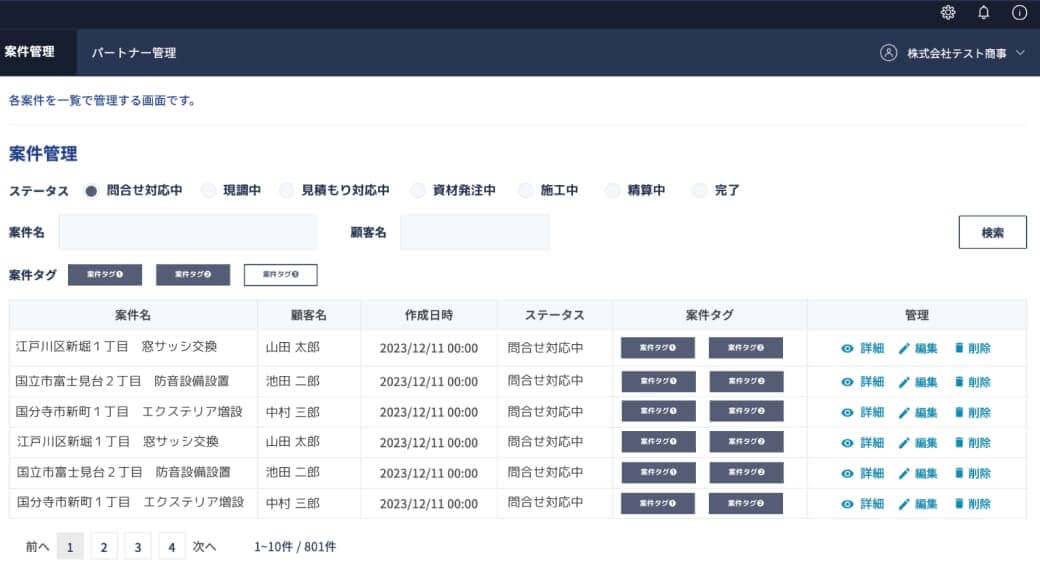Click the trash delete icon in the last row

[959, 504]
